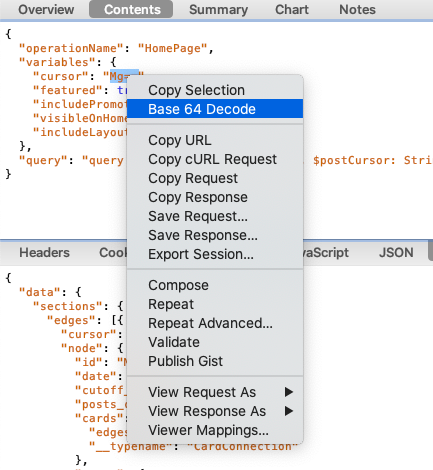Select the JSON response tab
Viewport: 433px width, 470px height.
pos(396,253)
